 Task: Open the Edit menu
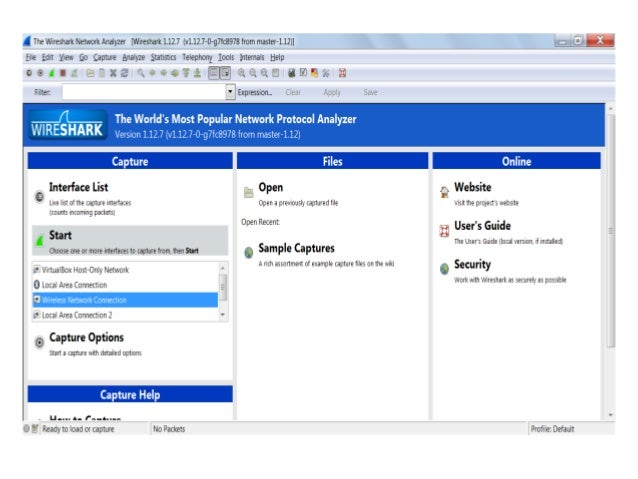pos(48,57)
